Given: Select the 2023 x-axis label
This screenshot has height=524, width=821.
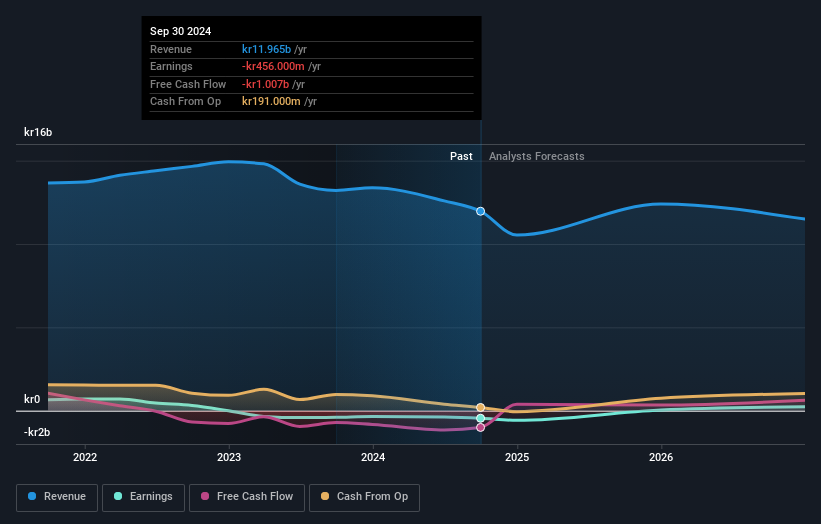Looking at the screenshot, I should point(229,457).
